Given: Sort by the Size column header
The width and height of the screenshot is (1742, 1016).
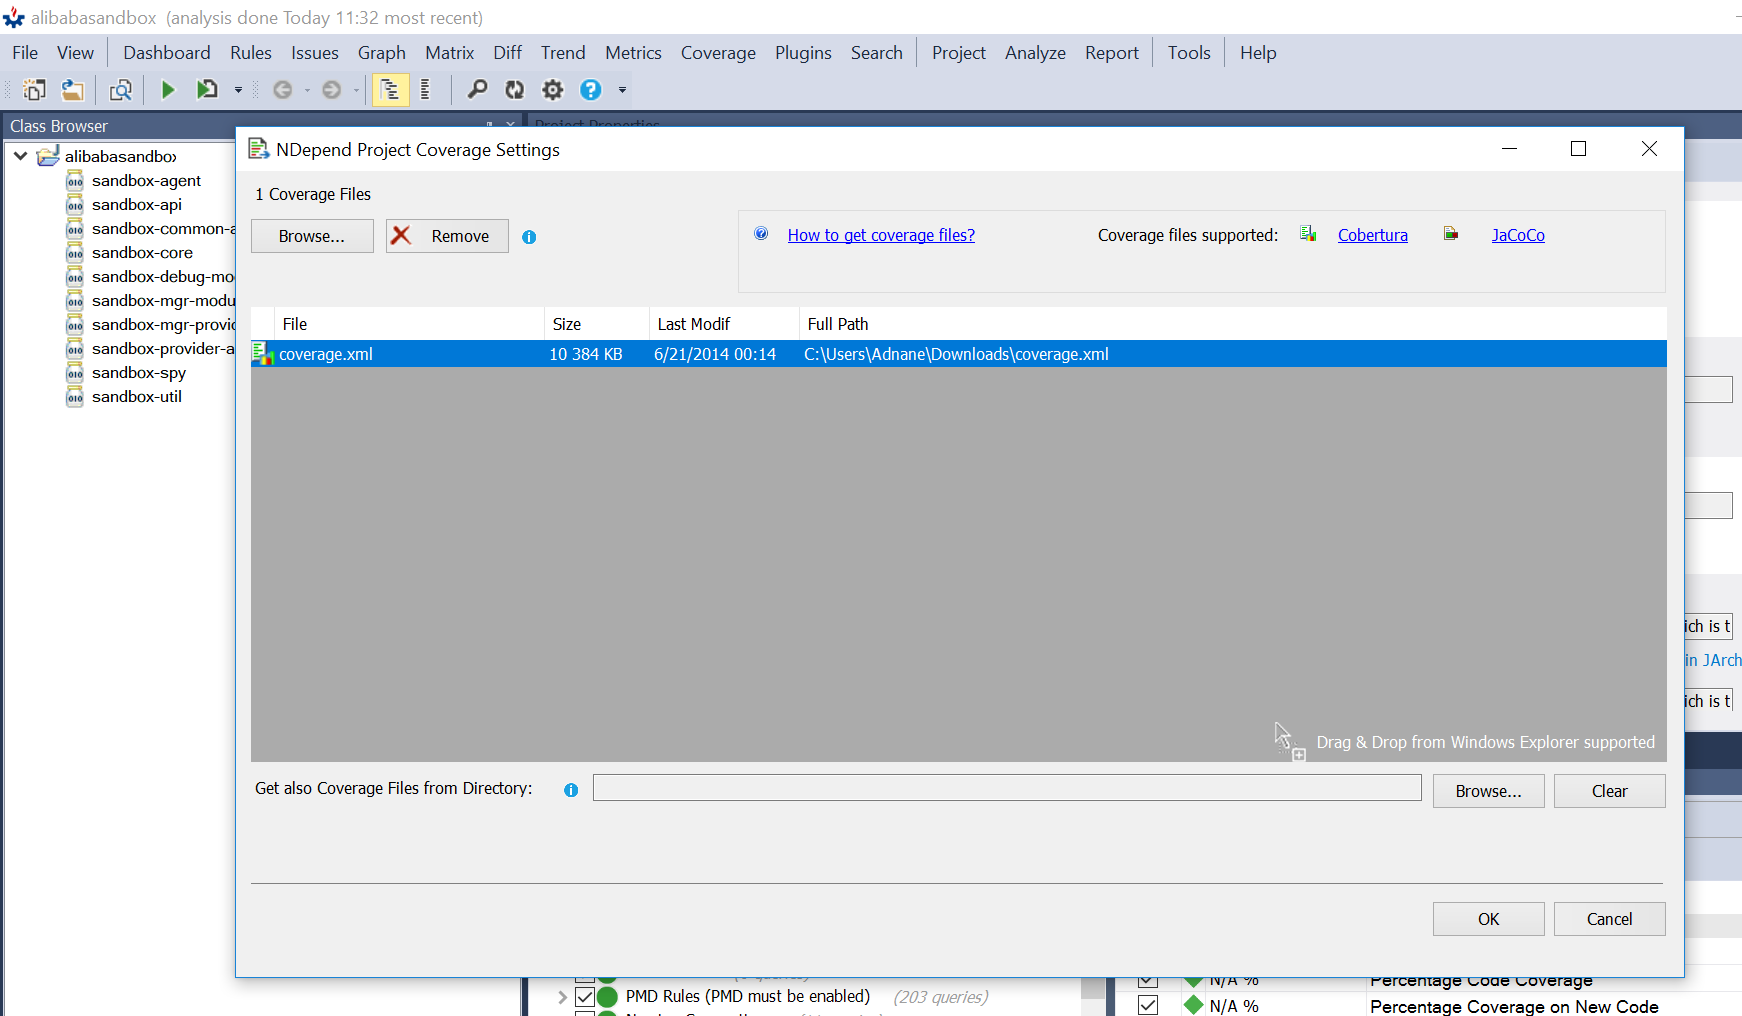Looking at the screenshot, I should [x=597, y=324].
